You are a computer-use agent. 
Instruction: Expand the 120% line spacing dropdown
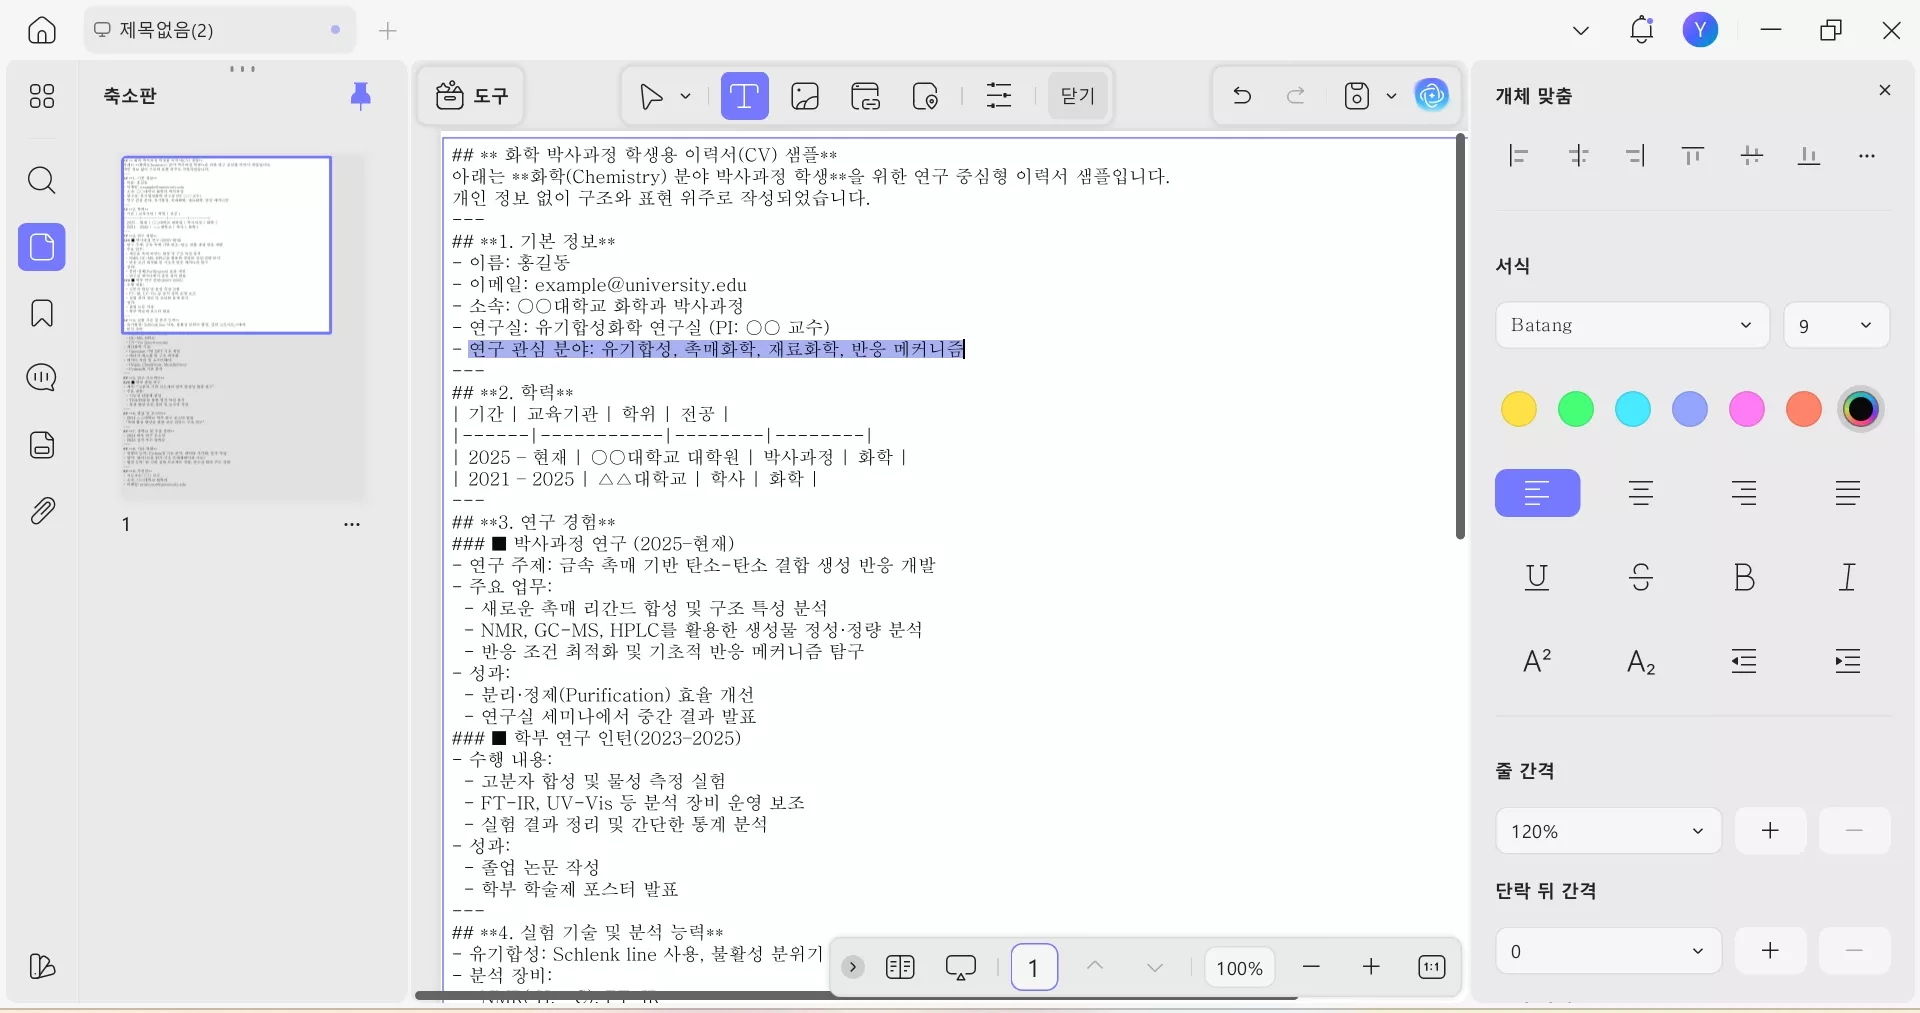(x=1608, y=830)
